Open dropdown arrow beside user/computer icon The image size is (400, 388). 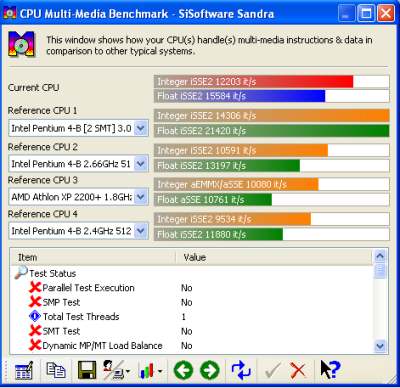click(x=128, y=371)
